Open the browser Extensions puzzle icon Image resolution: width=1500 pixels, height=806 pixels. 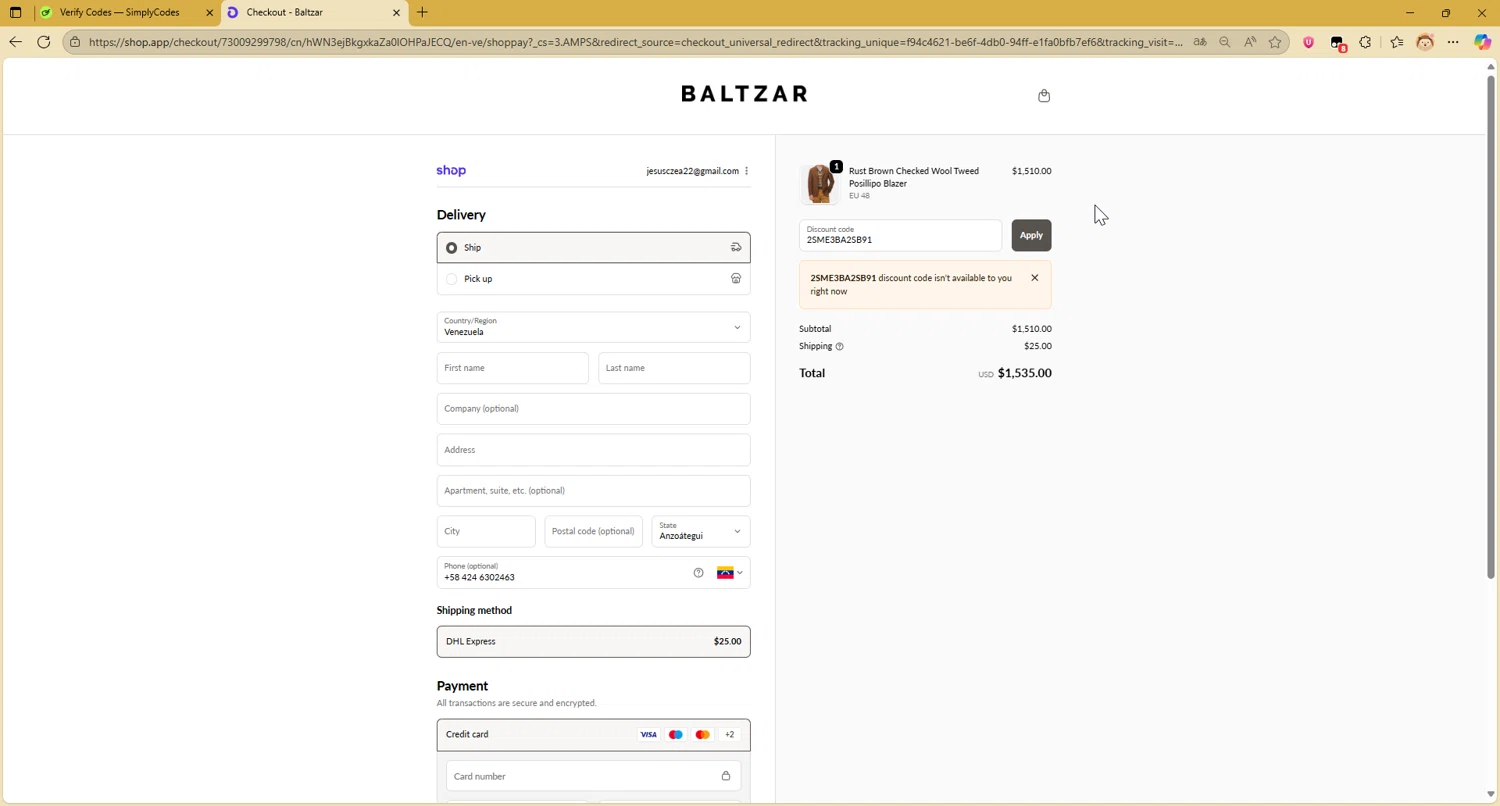(x=1365, y=42)
